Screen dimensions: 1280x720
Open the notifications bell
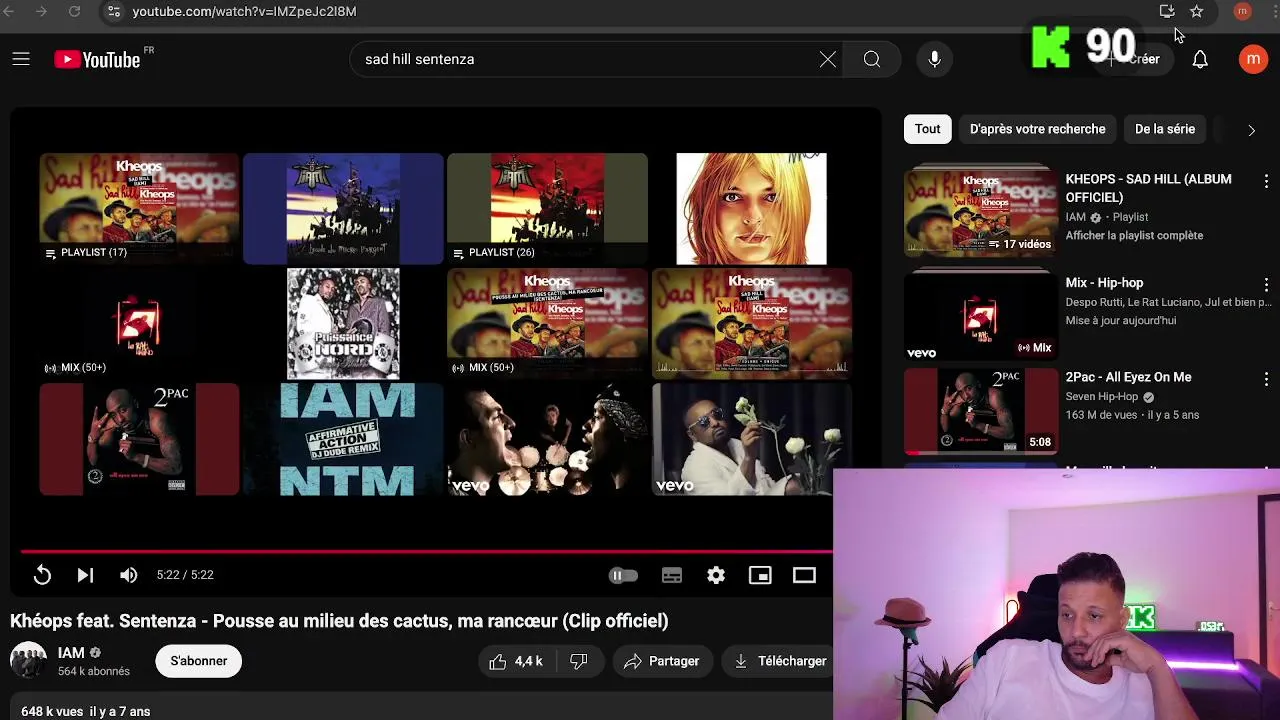(x=1200, y=59)
